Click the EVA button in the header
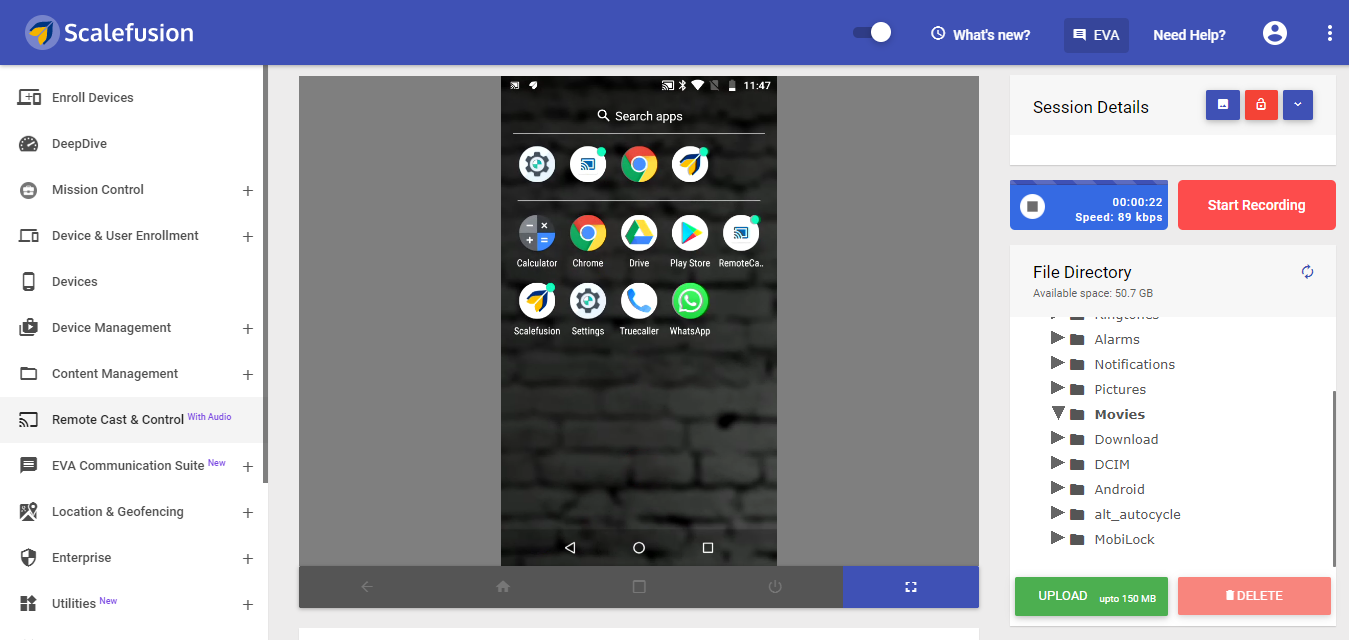 coord(1096,34)
